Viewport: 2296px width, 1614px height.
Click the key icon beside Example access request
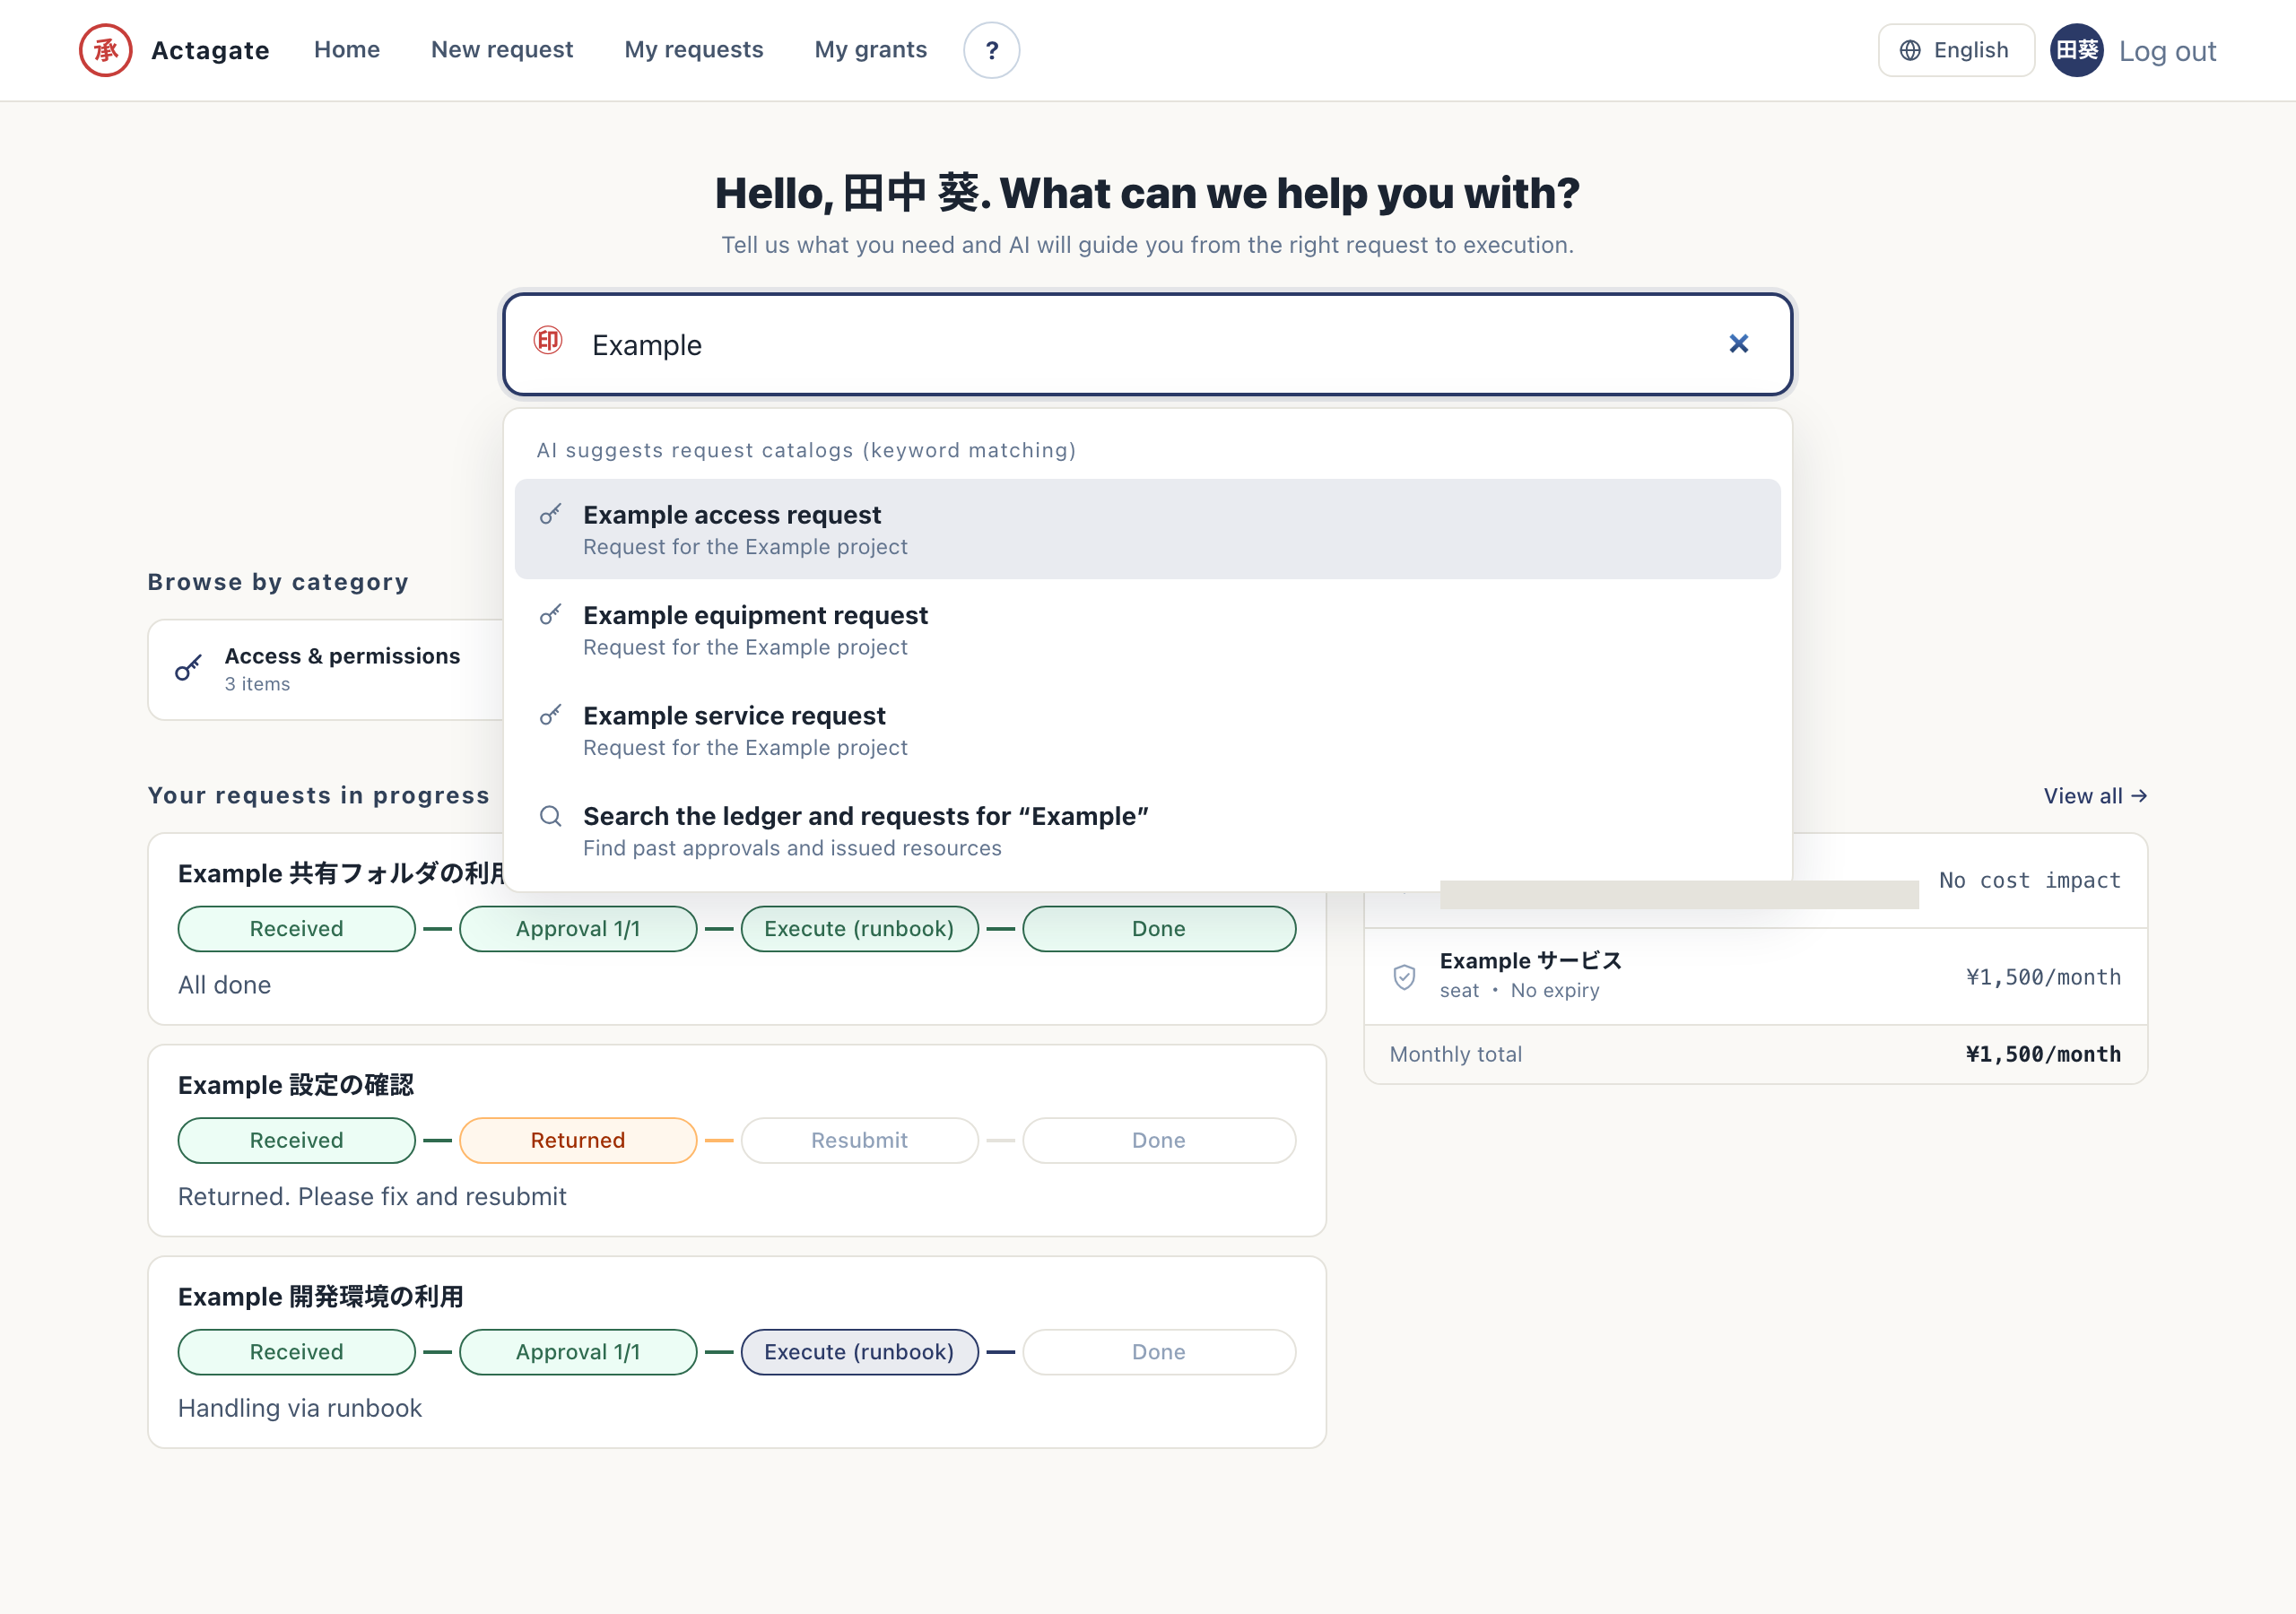(551, 514)
